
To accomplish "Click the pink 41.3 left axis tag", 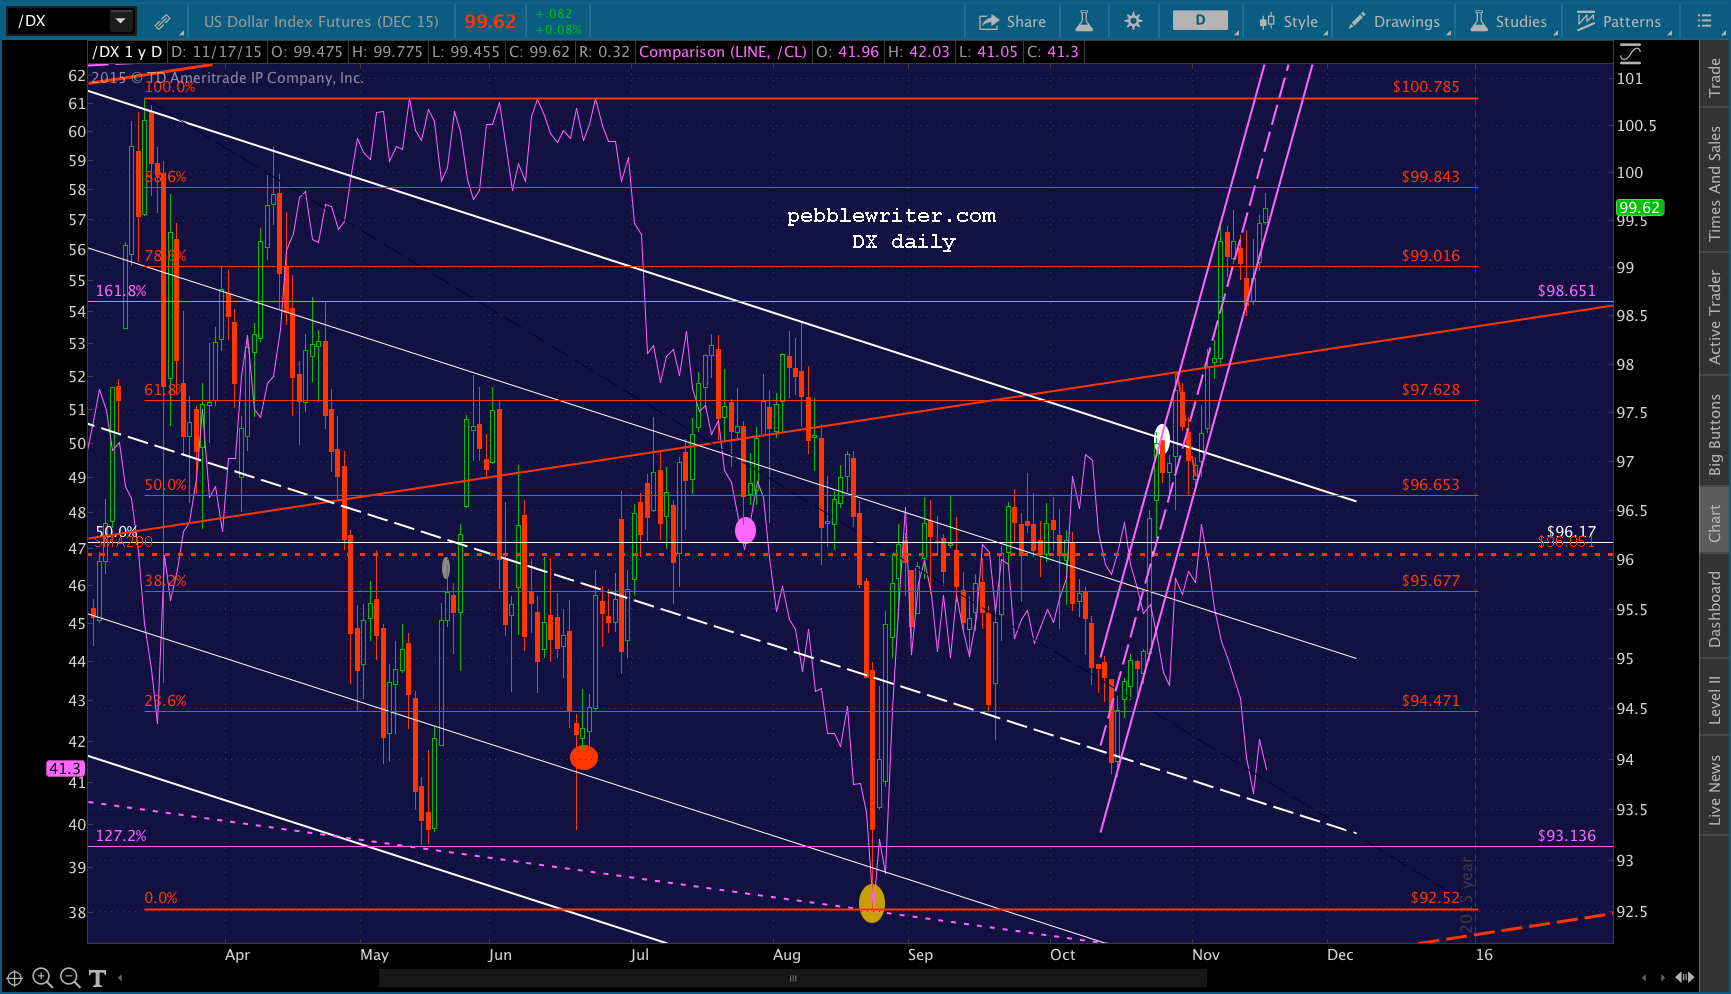I will click(65, 768).
